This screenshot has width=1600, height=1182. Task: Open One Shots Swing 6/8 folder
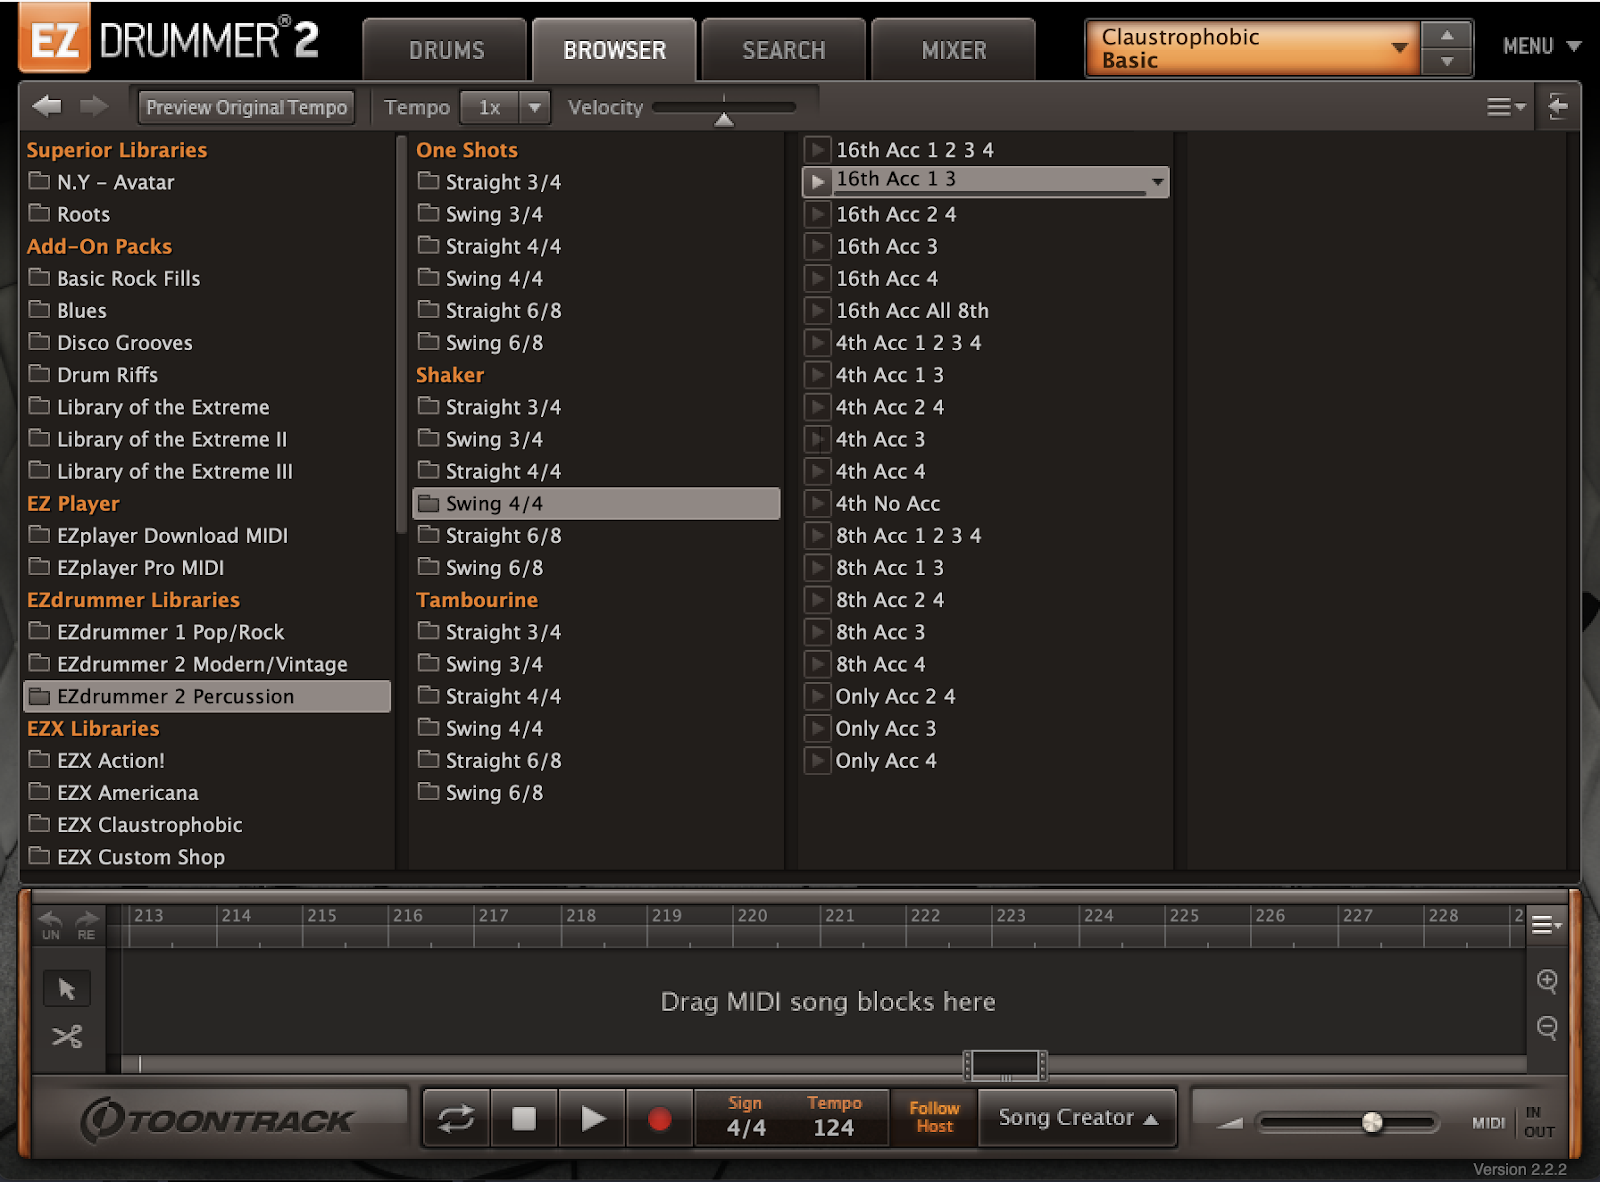(x=596, y=343)
